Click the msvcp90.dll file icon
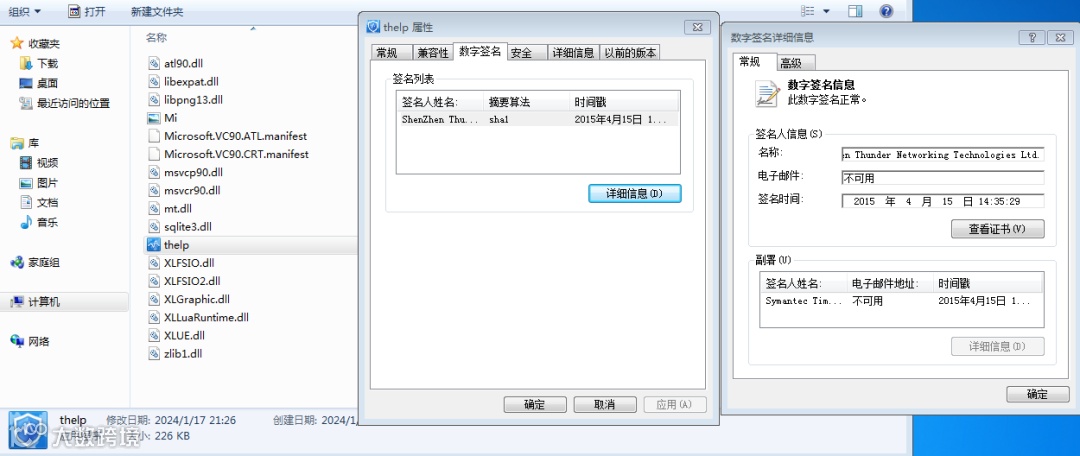This screenshot has height=456, width=1080. (153, 172)
